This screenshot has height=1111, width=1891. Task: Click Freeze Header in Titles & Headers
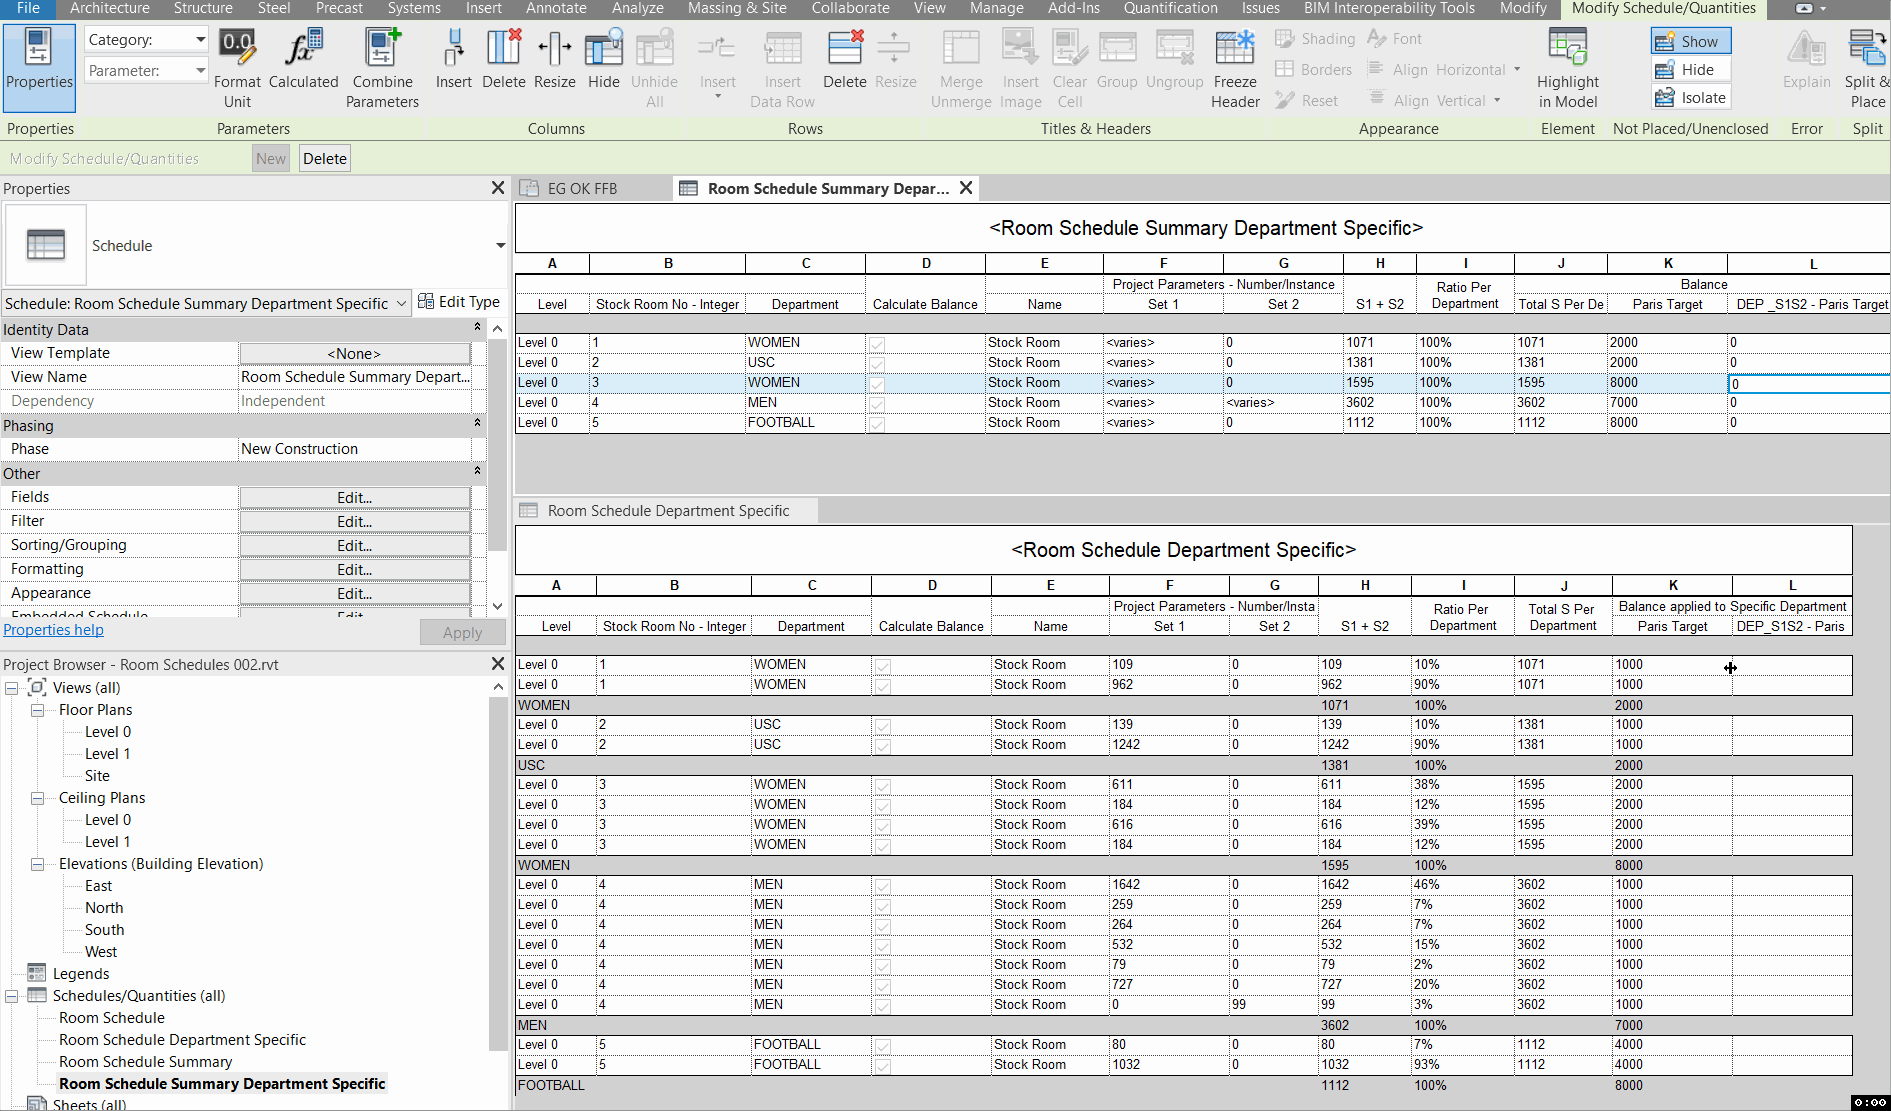click(1235, 66)
